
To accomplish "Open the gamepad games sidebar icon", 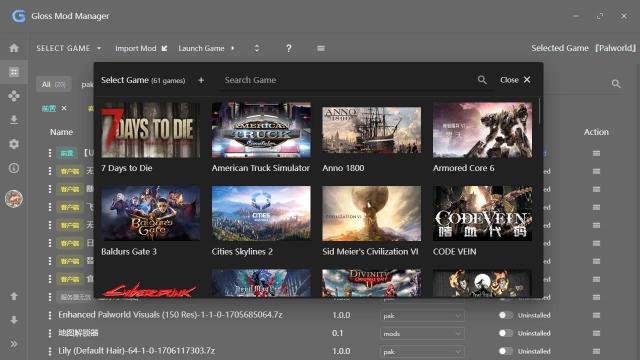I will 14,96.
